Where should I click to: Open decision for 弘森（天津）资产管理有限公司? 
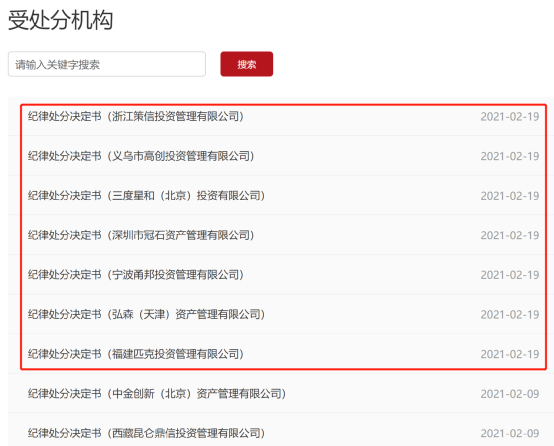[x=146, y=314]
